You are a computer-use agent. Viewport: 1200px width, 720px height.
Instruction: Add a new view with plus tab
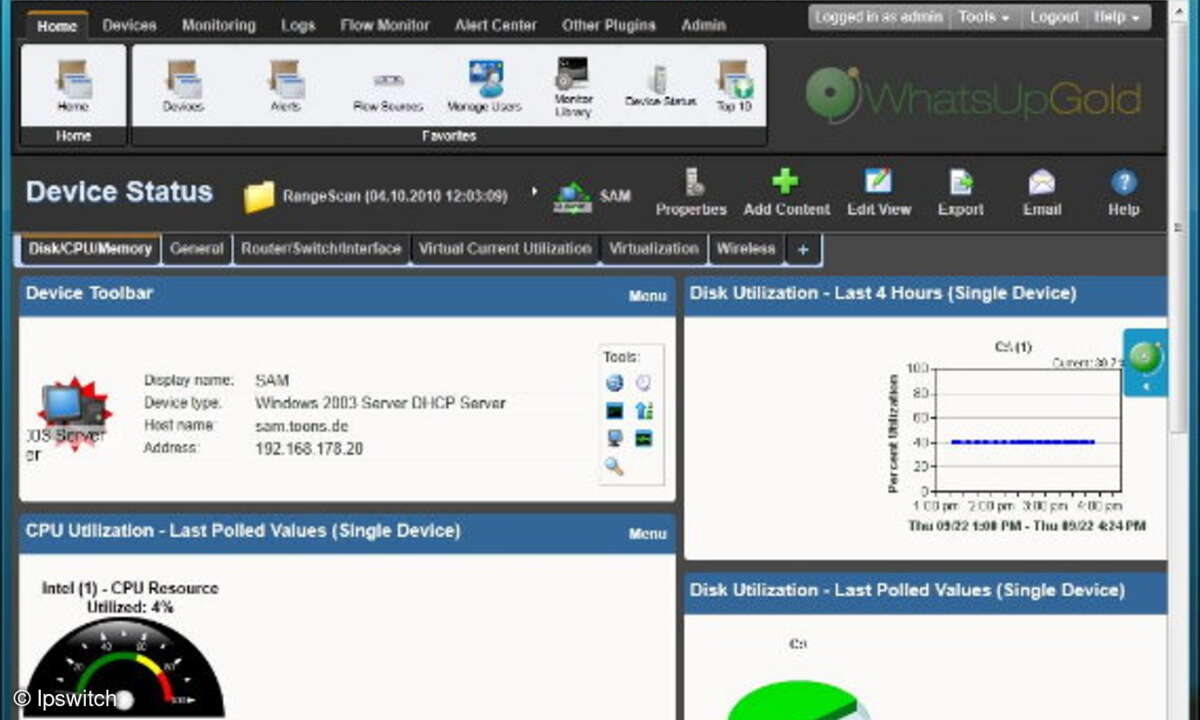click(803, 250)
